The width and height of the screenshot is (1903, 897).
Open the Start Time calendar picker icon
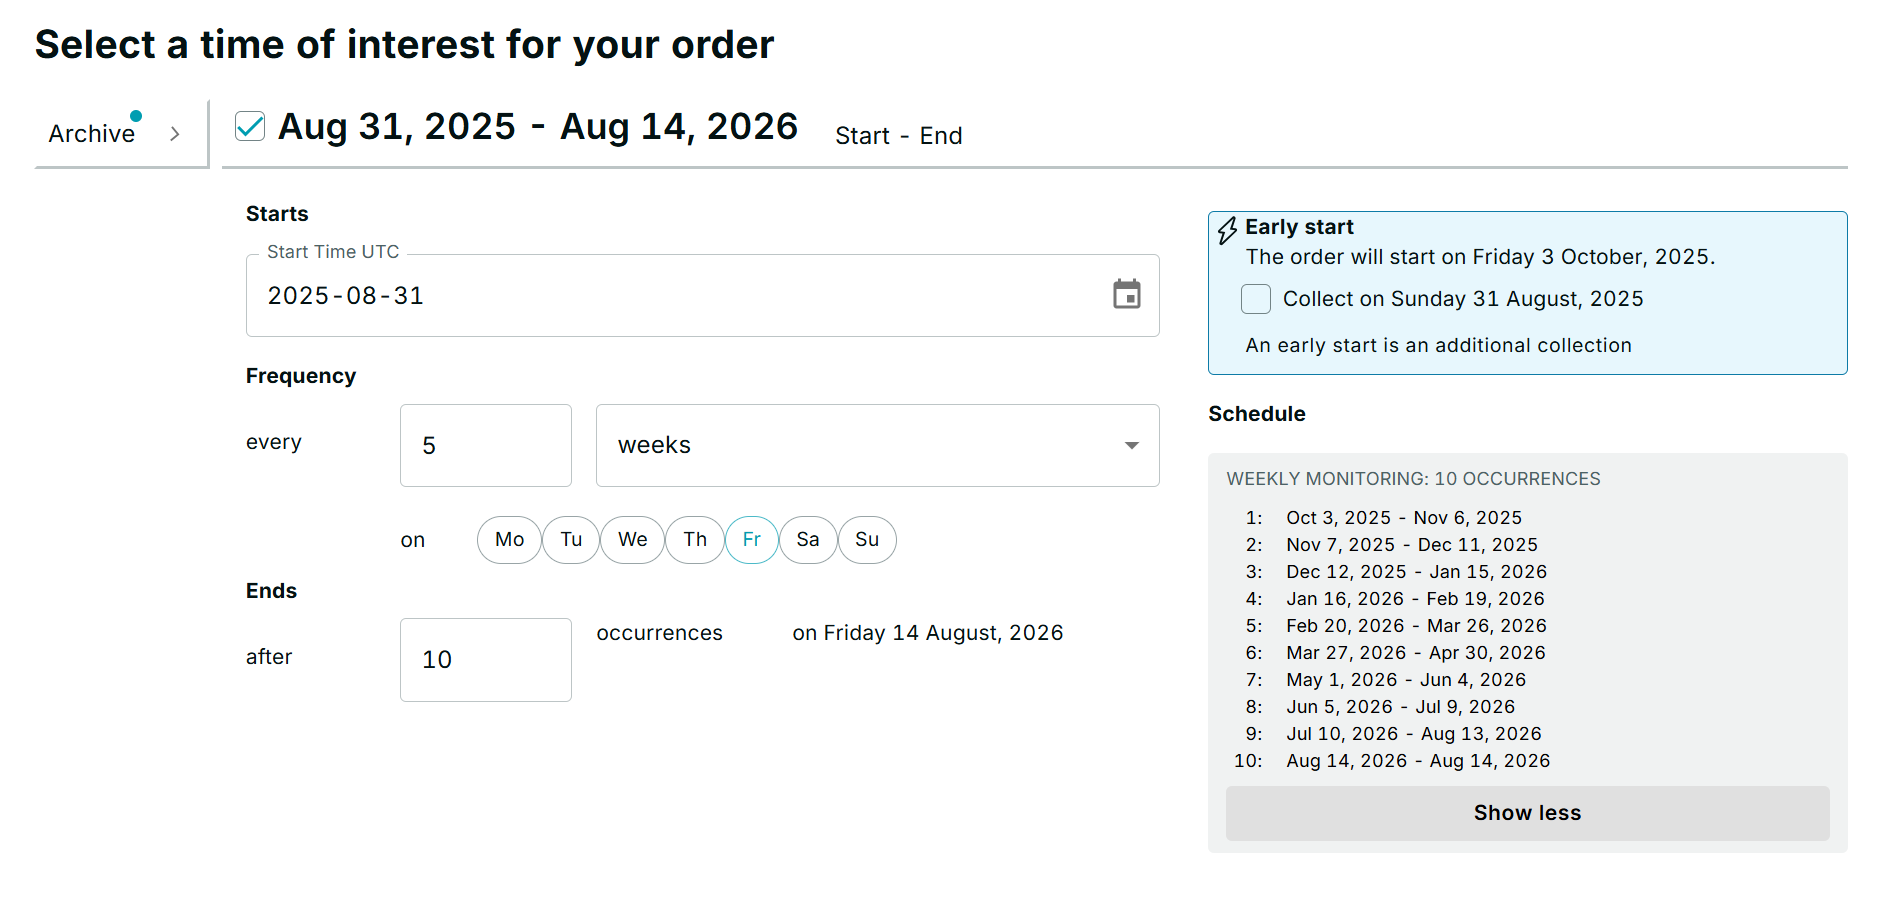[1126, 295]
